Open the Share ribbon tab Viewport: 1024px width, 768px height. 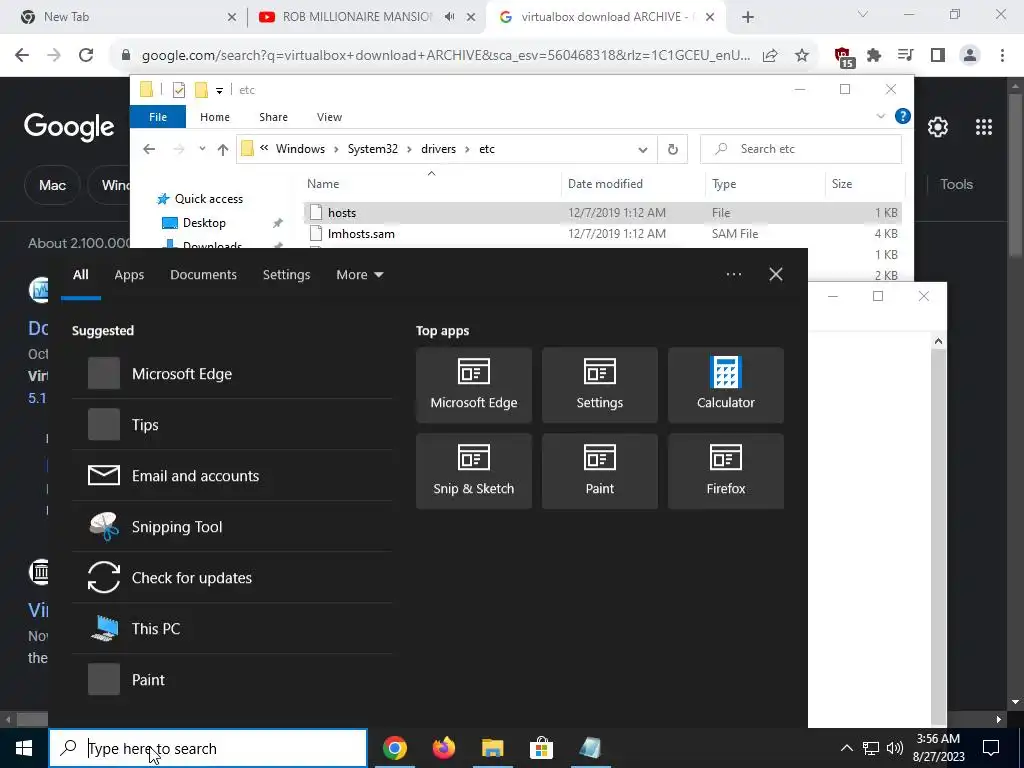[x=273, y=117]
